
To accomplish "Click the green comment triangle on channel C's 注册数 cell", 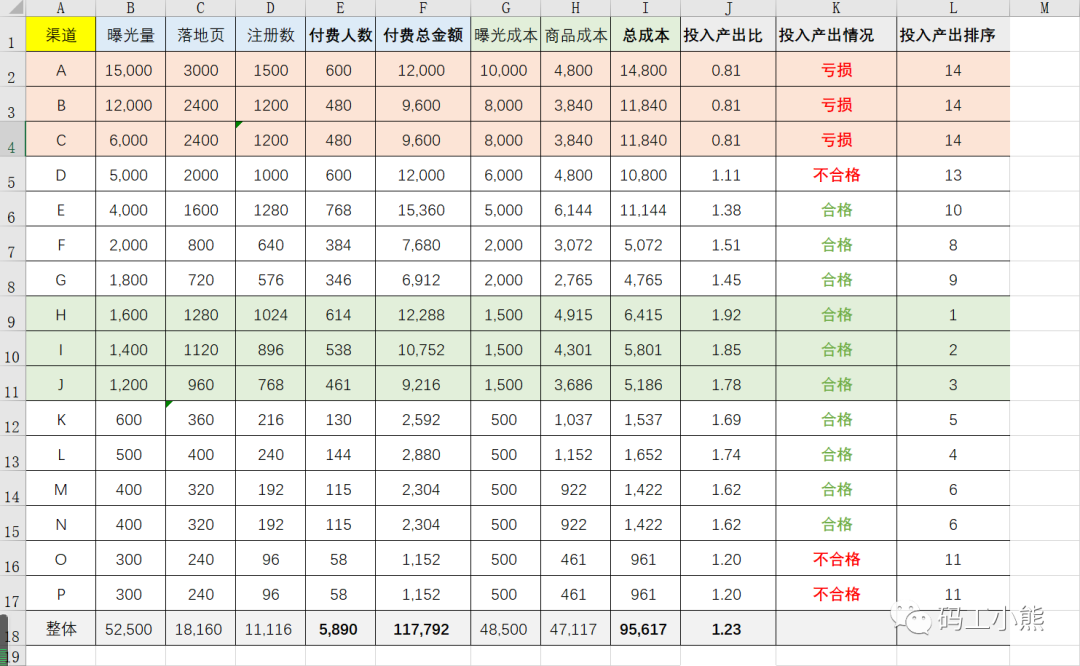I will point(240,124).
